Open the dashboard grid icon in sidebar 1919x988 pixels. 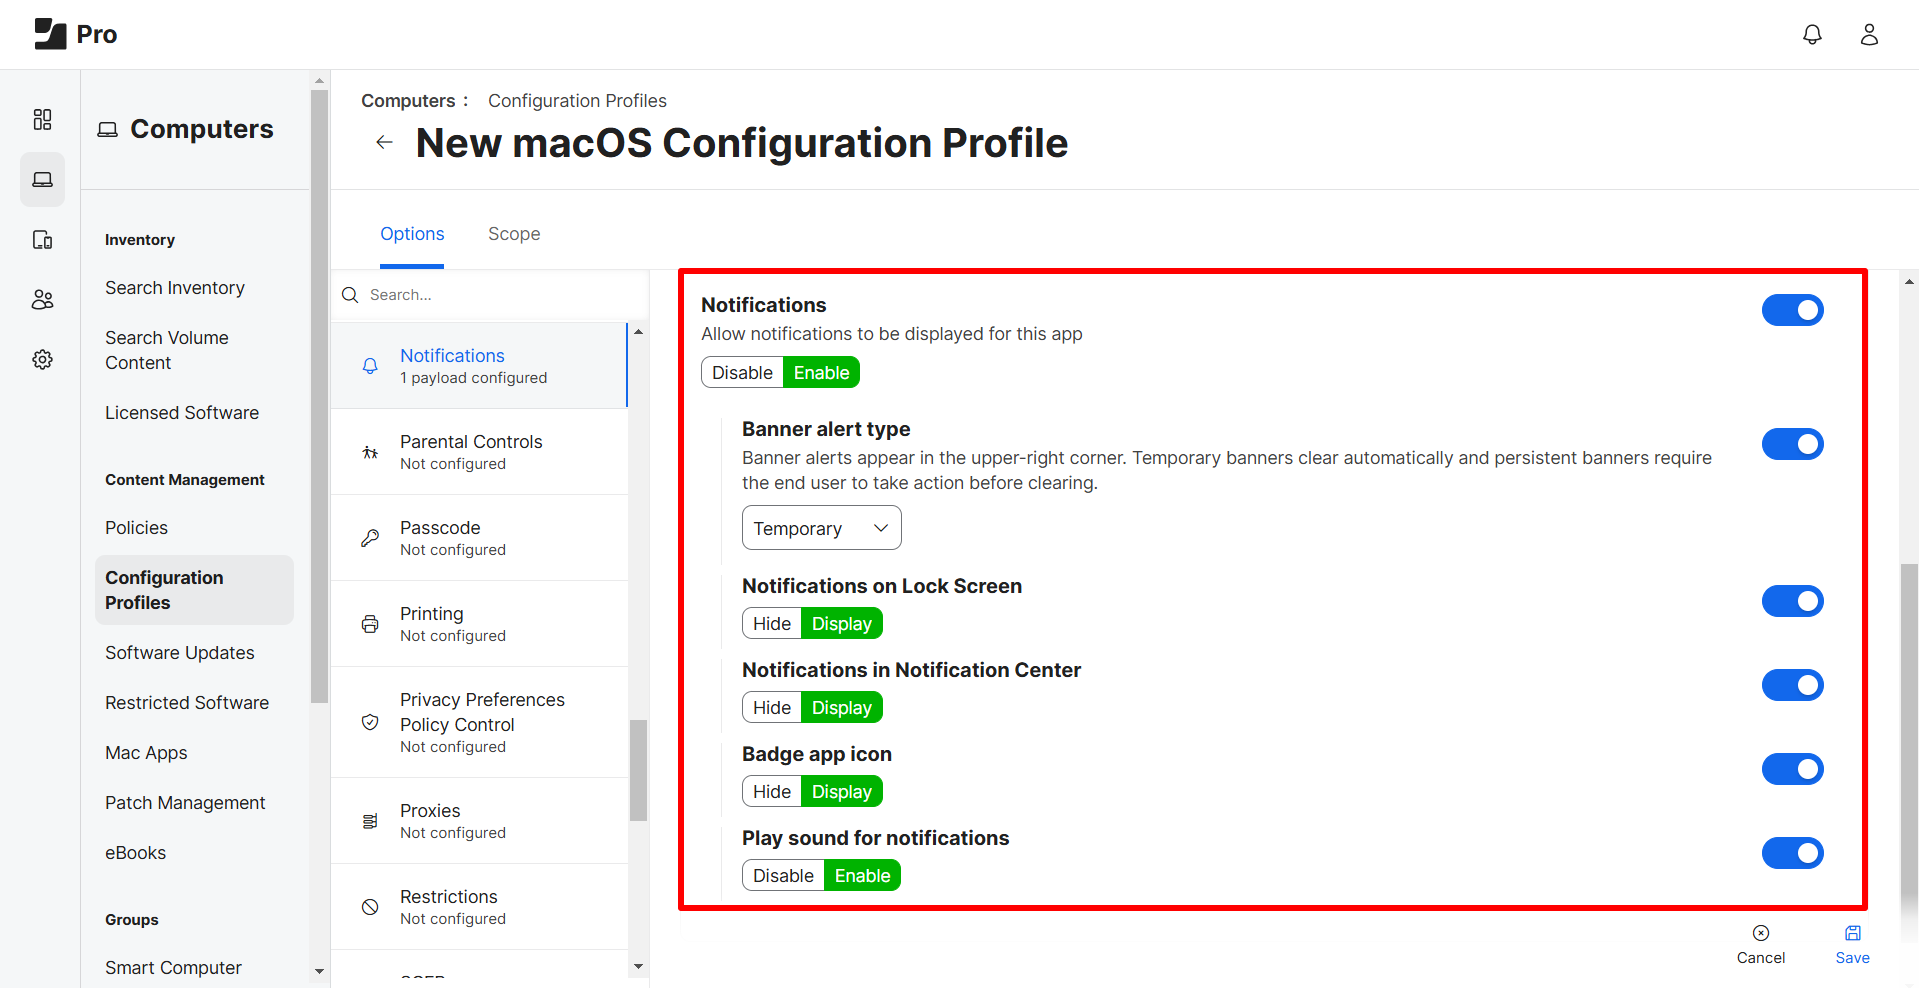pyautogui.click(x=42, y=119)
